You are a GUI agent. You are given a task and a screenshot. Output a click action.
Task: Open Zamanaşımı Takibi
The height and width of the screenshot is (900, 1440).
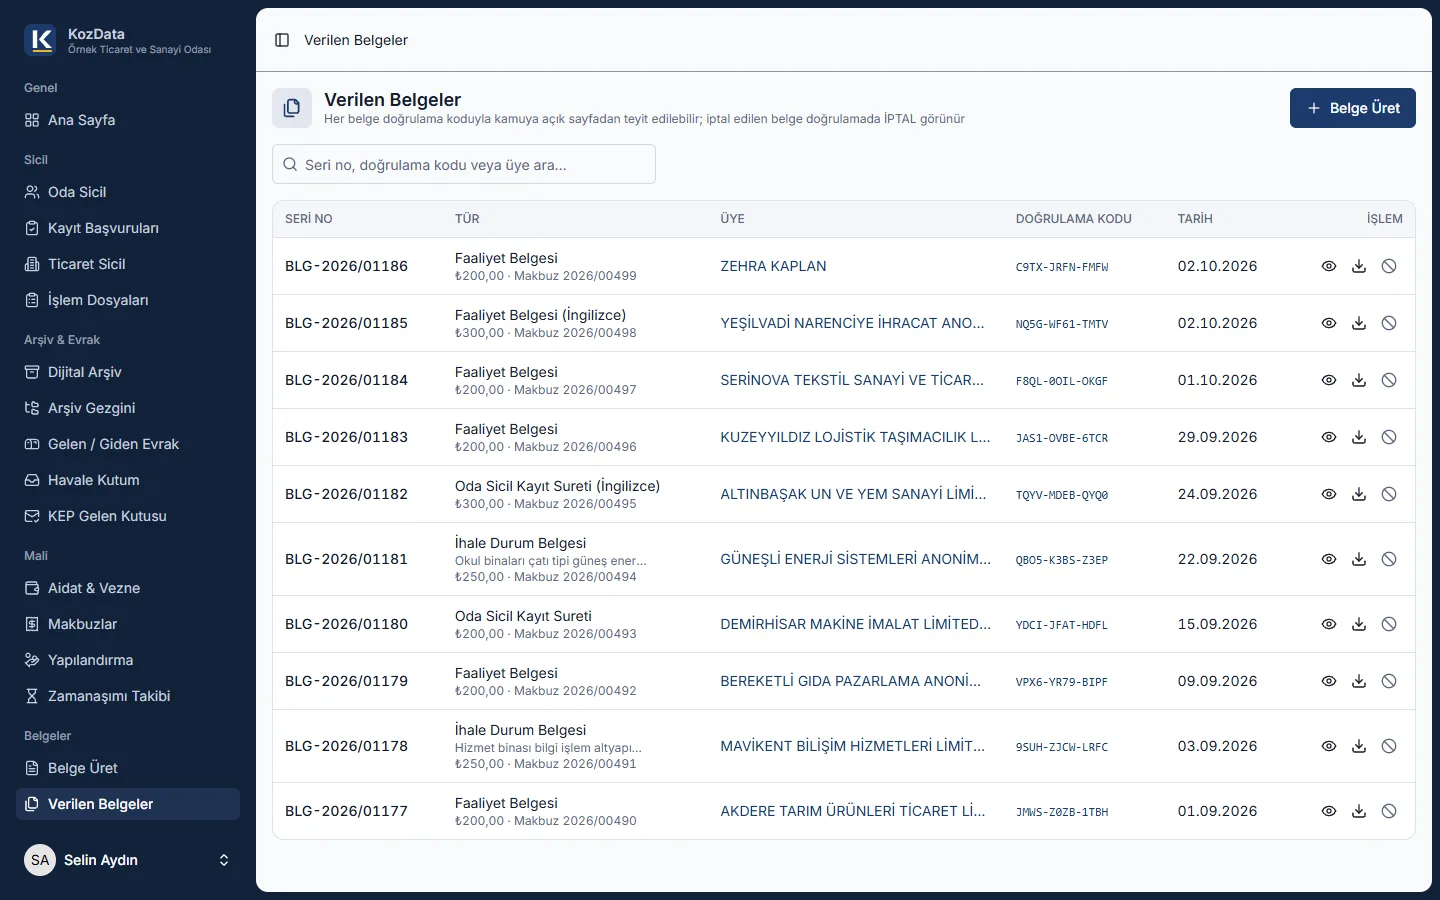pos(128,696)
